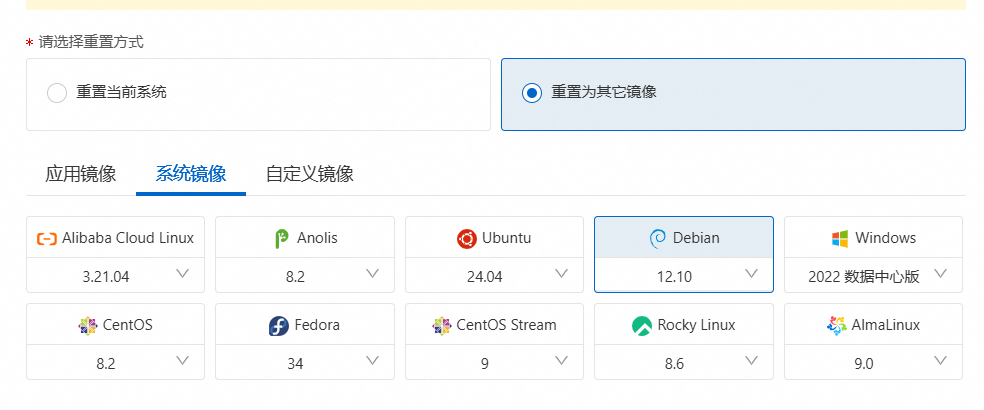Switch to the 应用镜像 tab

pyautogui.click(x=80, y=174)
